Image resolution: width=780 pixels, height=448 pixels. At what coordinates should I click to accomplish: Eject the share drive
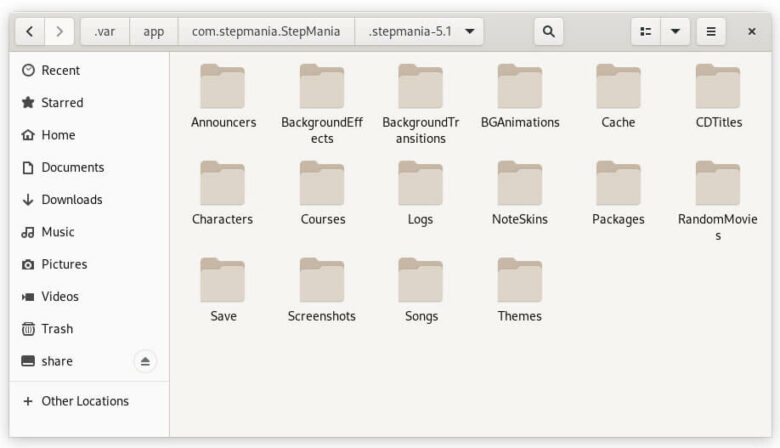[145, 361]
